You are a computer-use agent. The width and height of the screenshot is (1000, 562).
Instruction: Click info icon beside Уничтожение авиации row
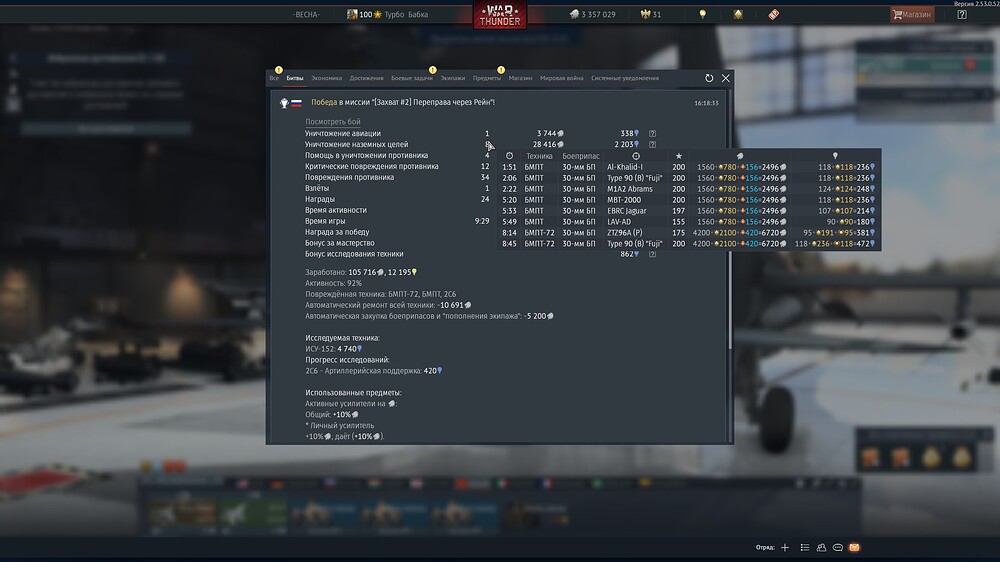pyautogui.click(x=652, y=133)
